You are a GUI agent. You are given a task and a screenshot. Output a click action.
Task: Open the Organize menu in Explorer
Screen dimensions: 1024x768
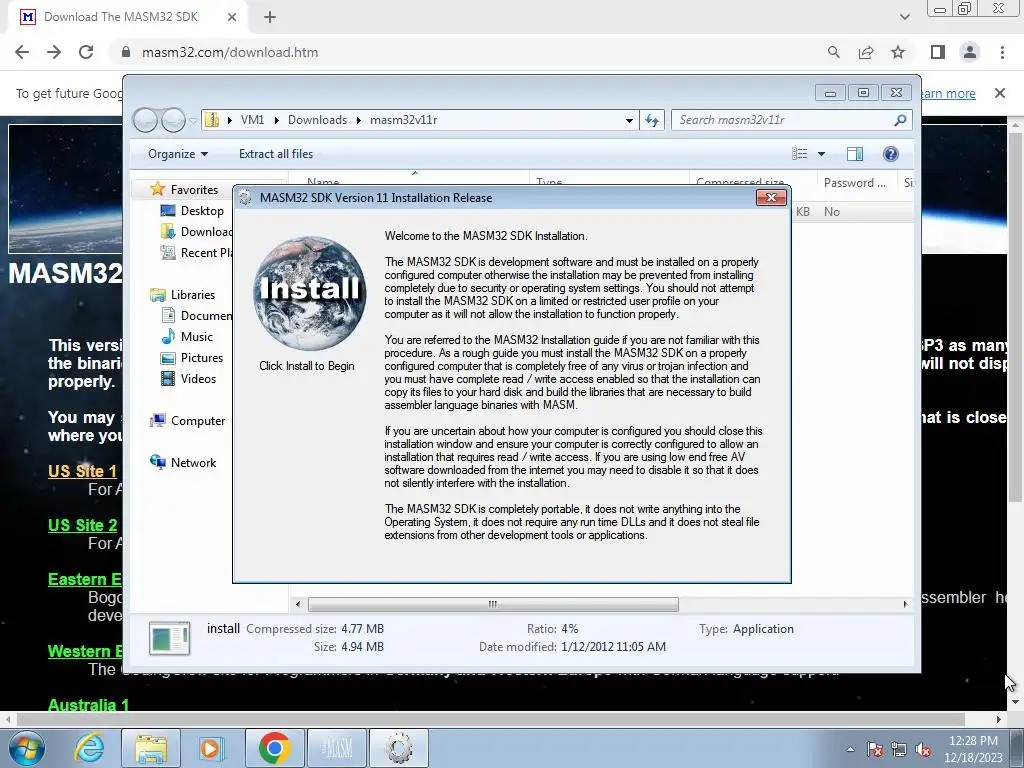pos(178,154)
